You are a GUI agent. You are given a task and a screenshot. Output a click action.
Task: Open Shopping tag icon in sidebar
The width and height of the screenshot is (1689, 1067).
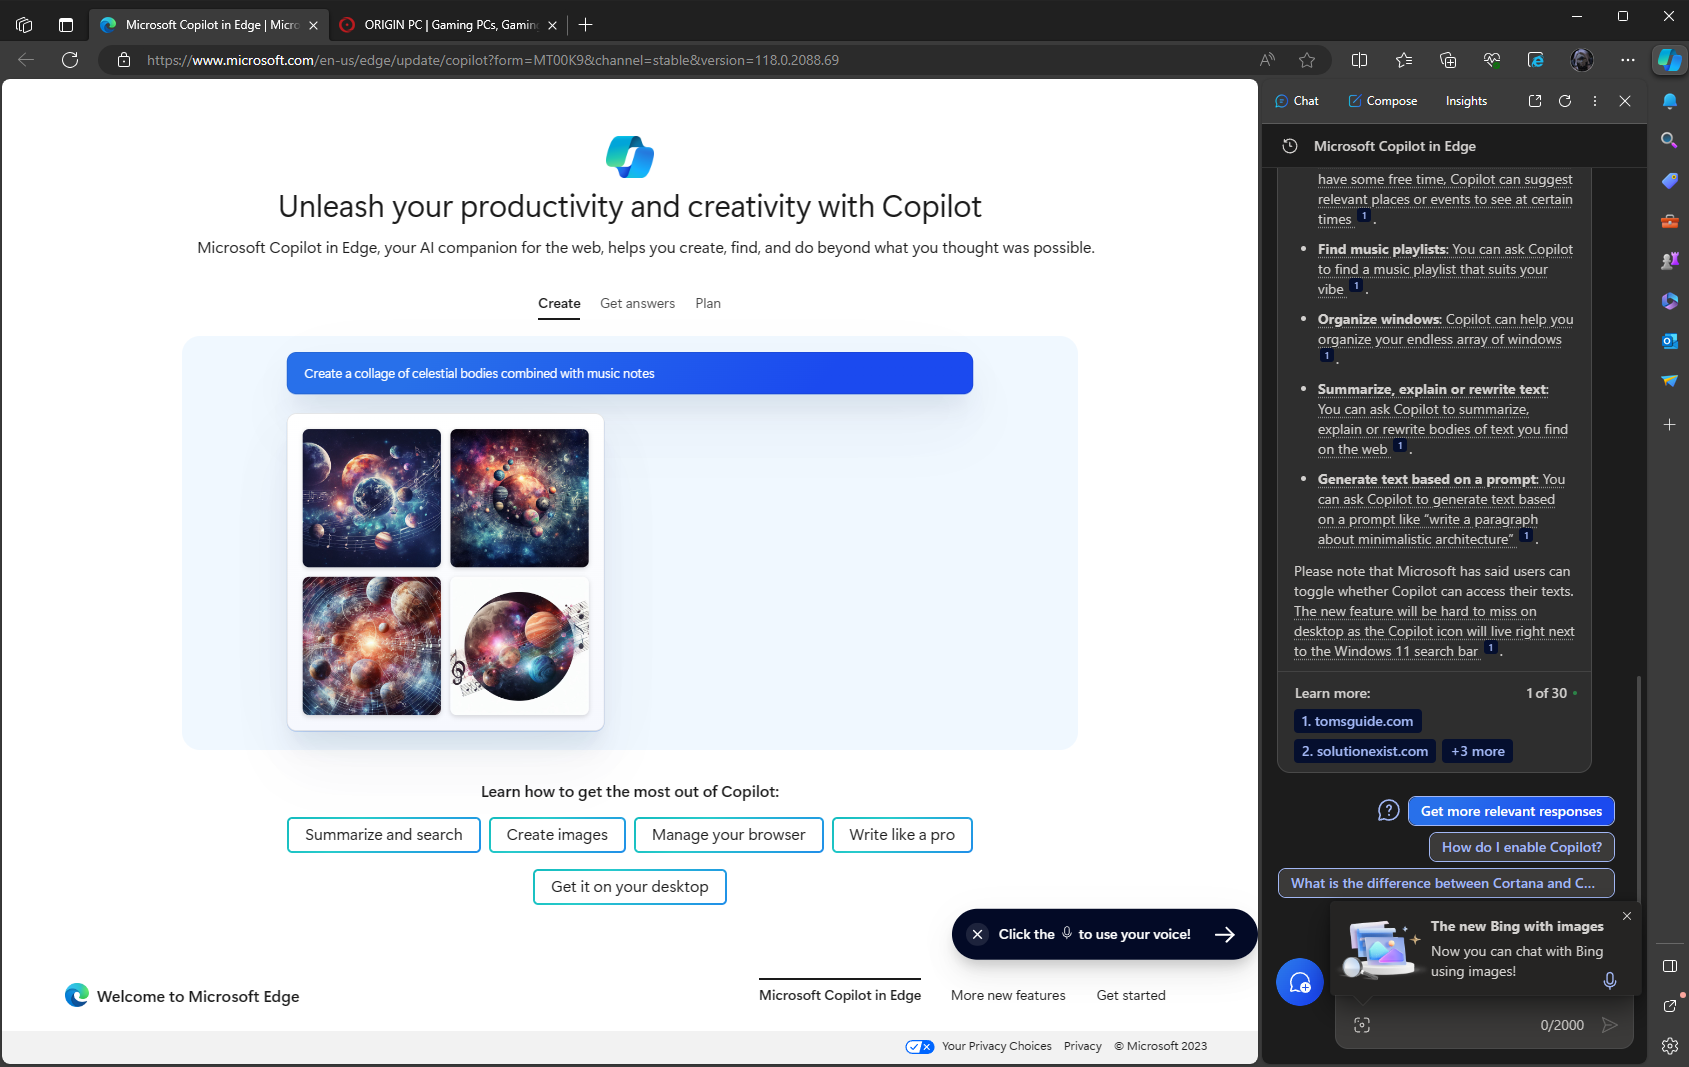pos(1669,181)
